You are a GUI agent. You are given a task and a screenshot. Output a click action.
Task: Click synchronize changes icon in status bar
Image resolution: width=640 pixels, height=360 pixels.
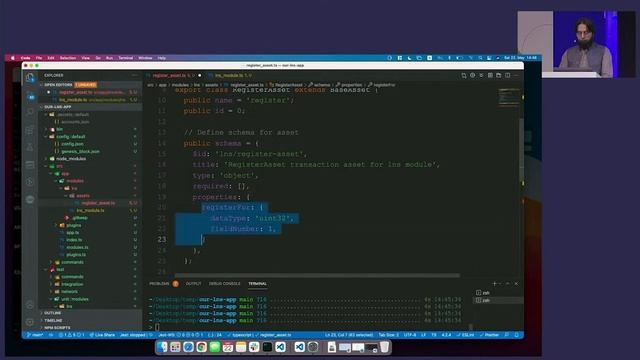[x=51, y=335]
